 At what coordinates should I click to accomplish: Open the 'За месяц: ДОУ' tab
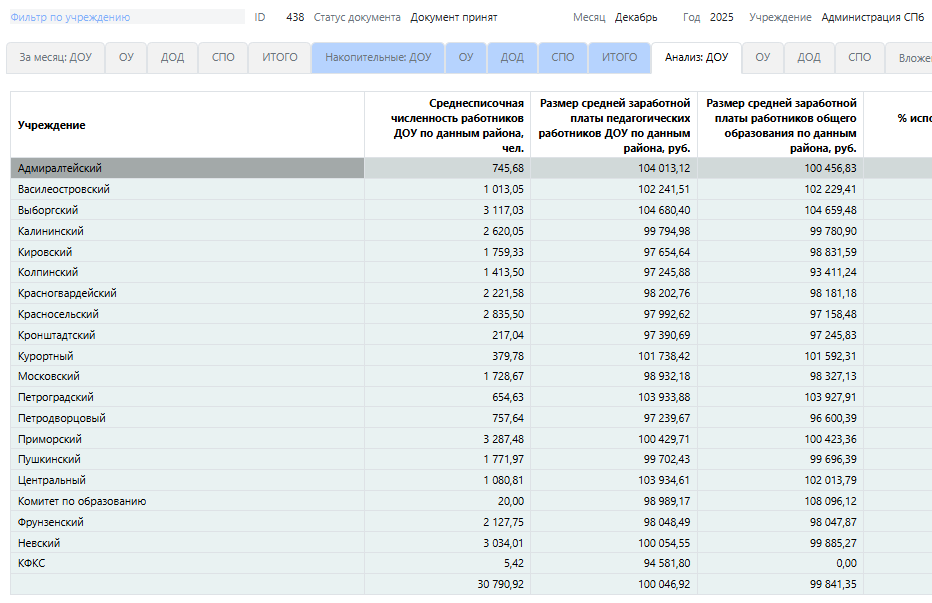(55, 58)
